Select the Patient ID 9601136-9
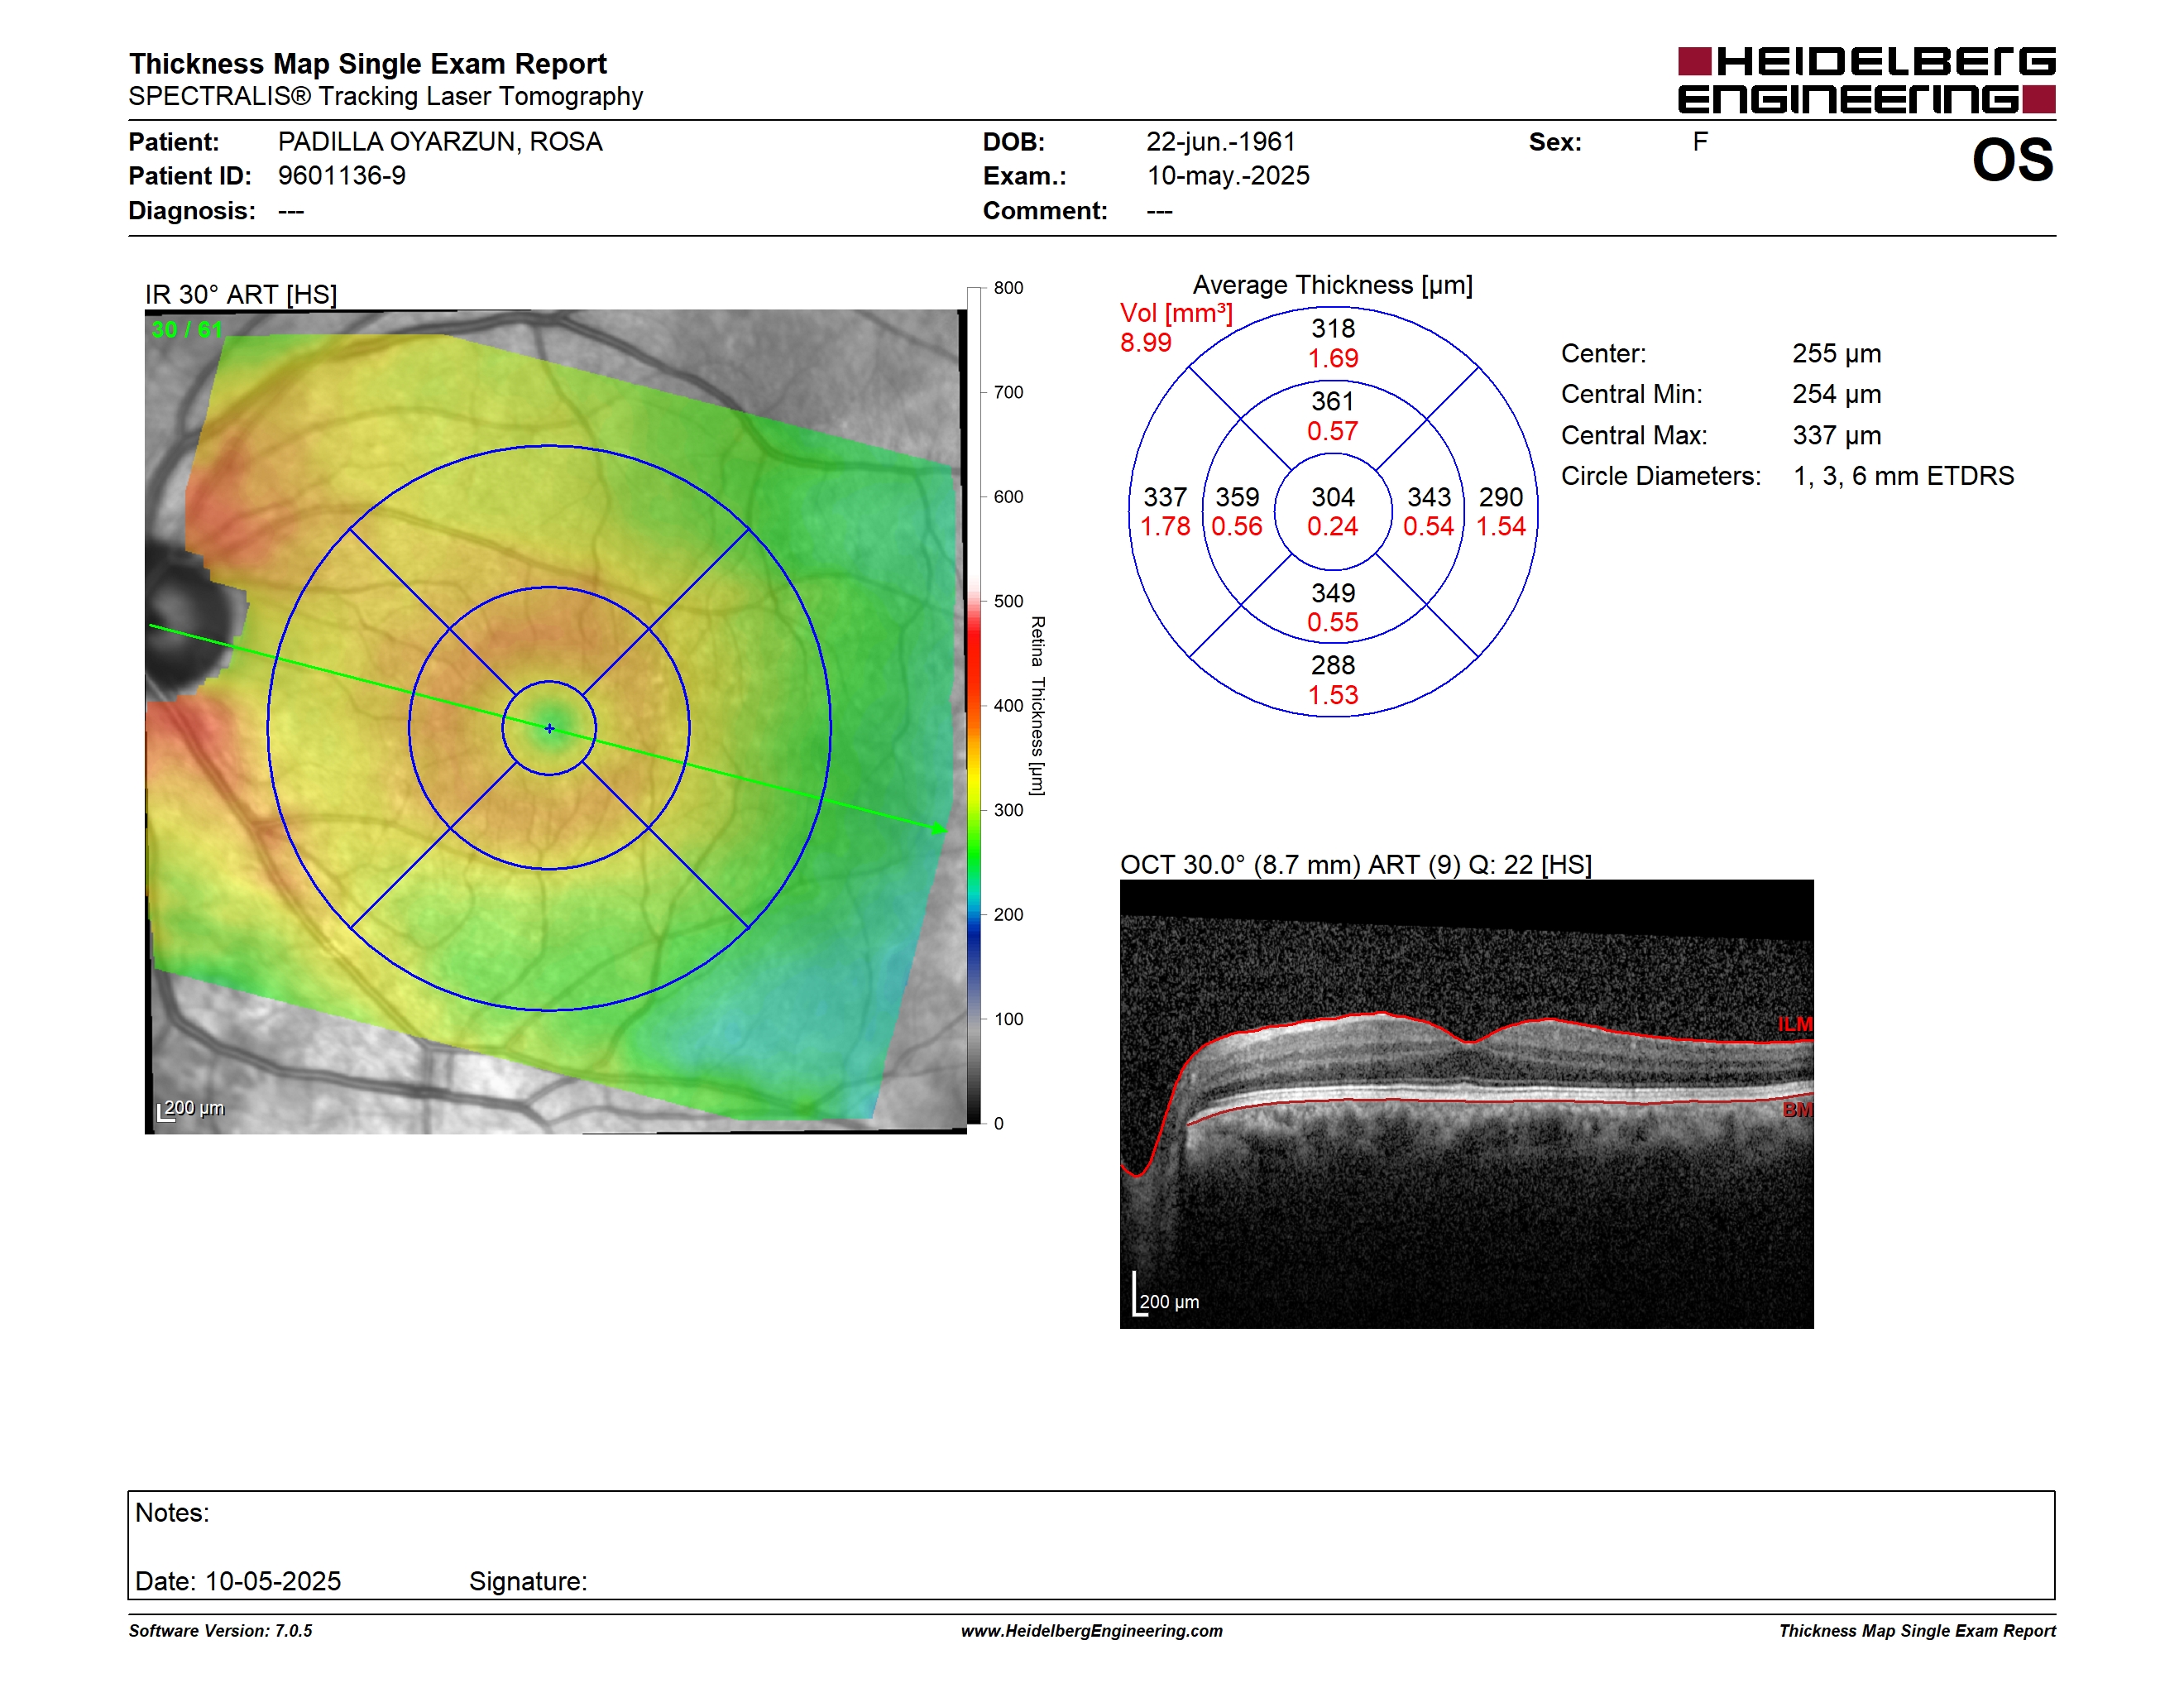The width and height of the screenshot is (2184, 1688). (x=342, y=176)
